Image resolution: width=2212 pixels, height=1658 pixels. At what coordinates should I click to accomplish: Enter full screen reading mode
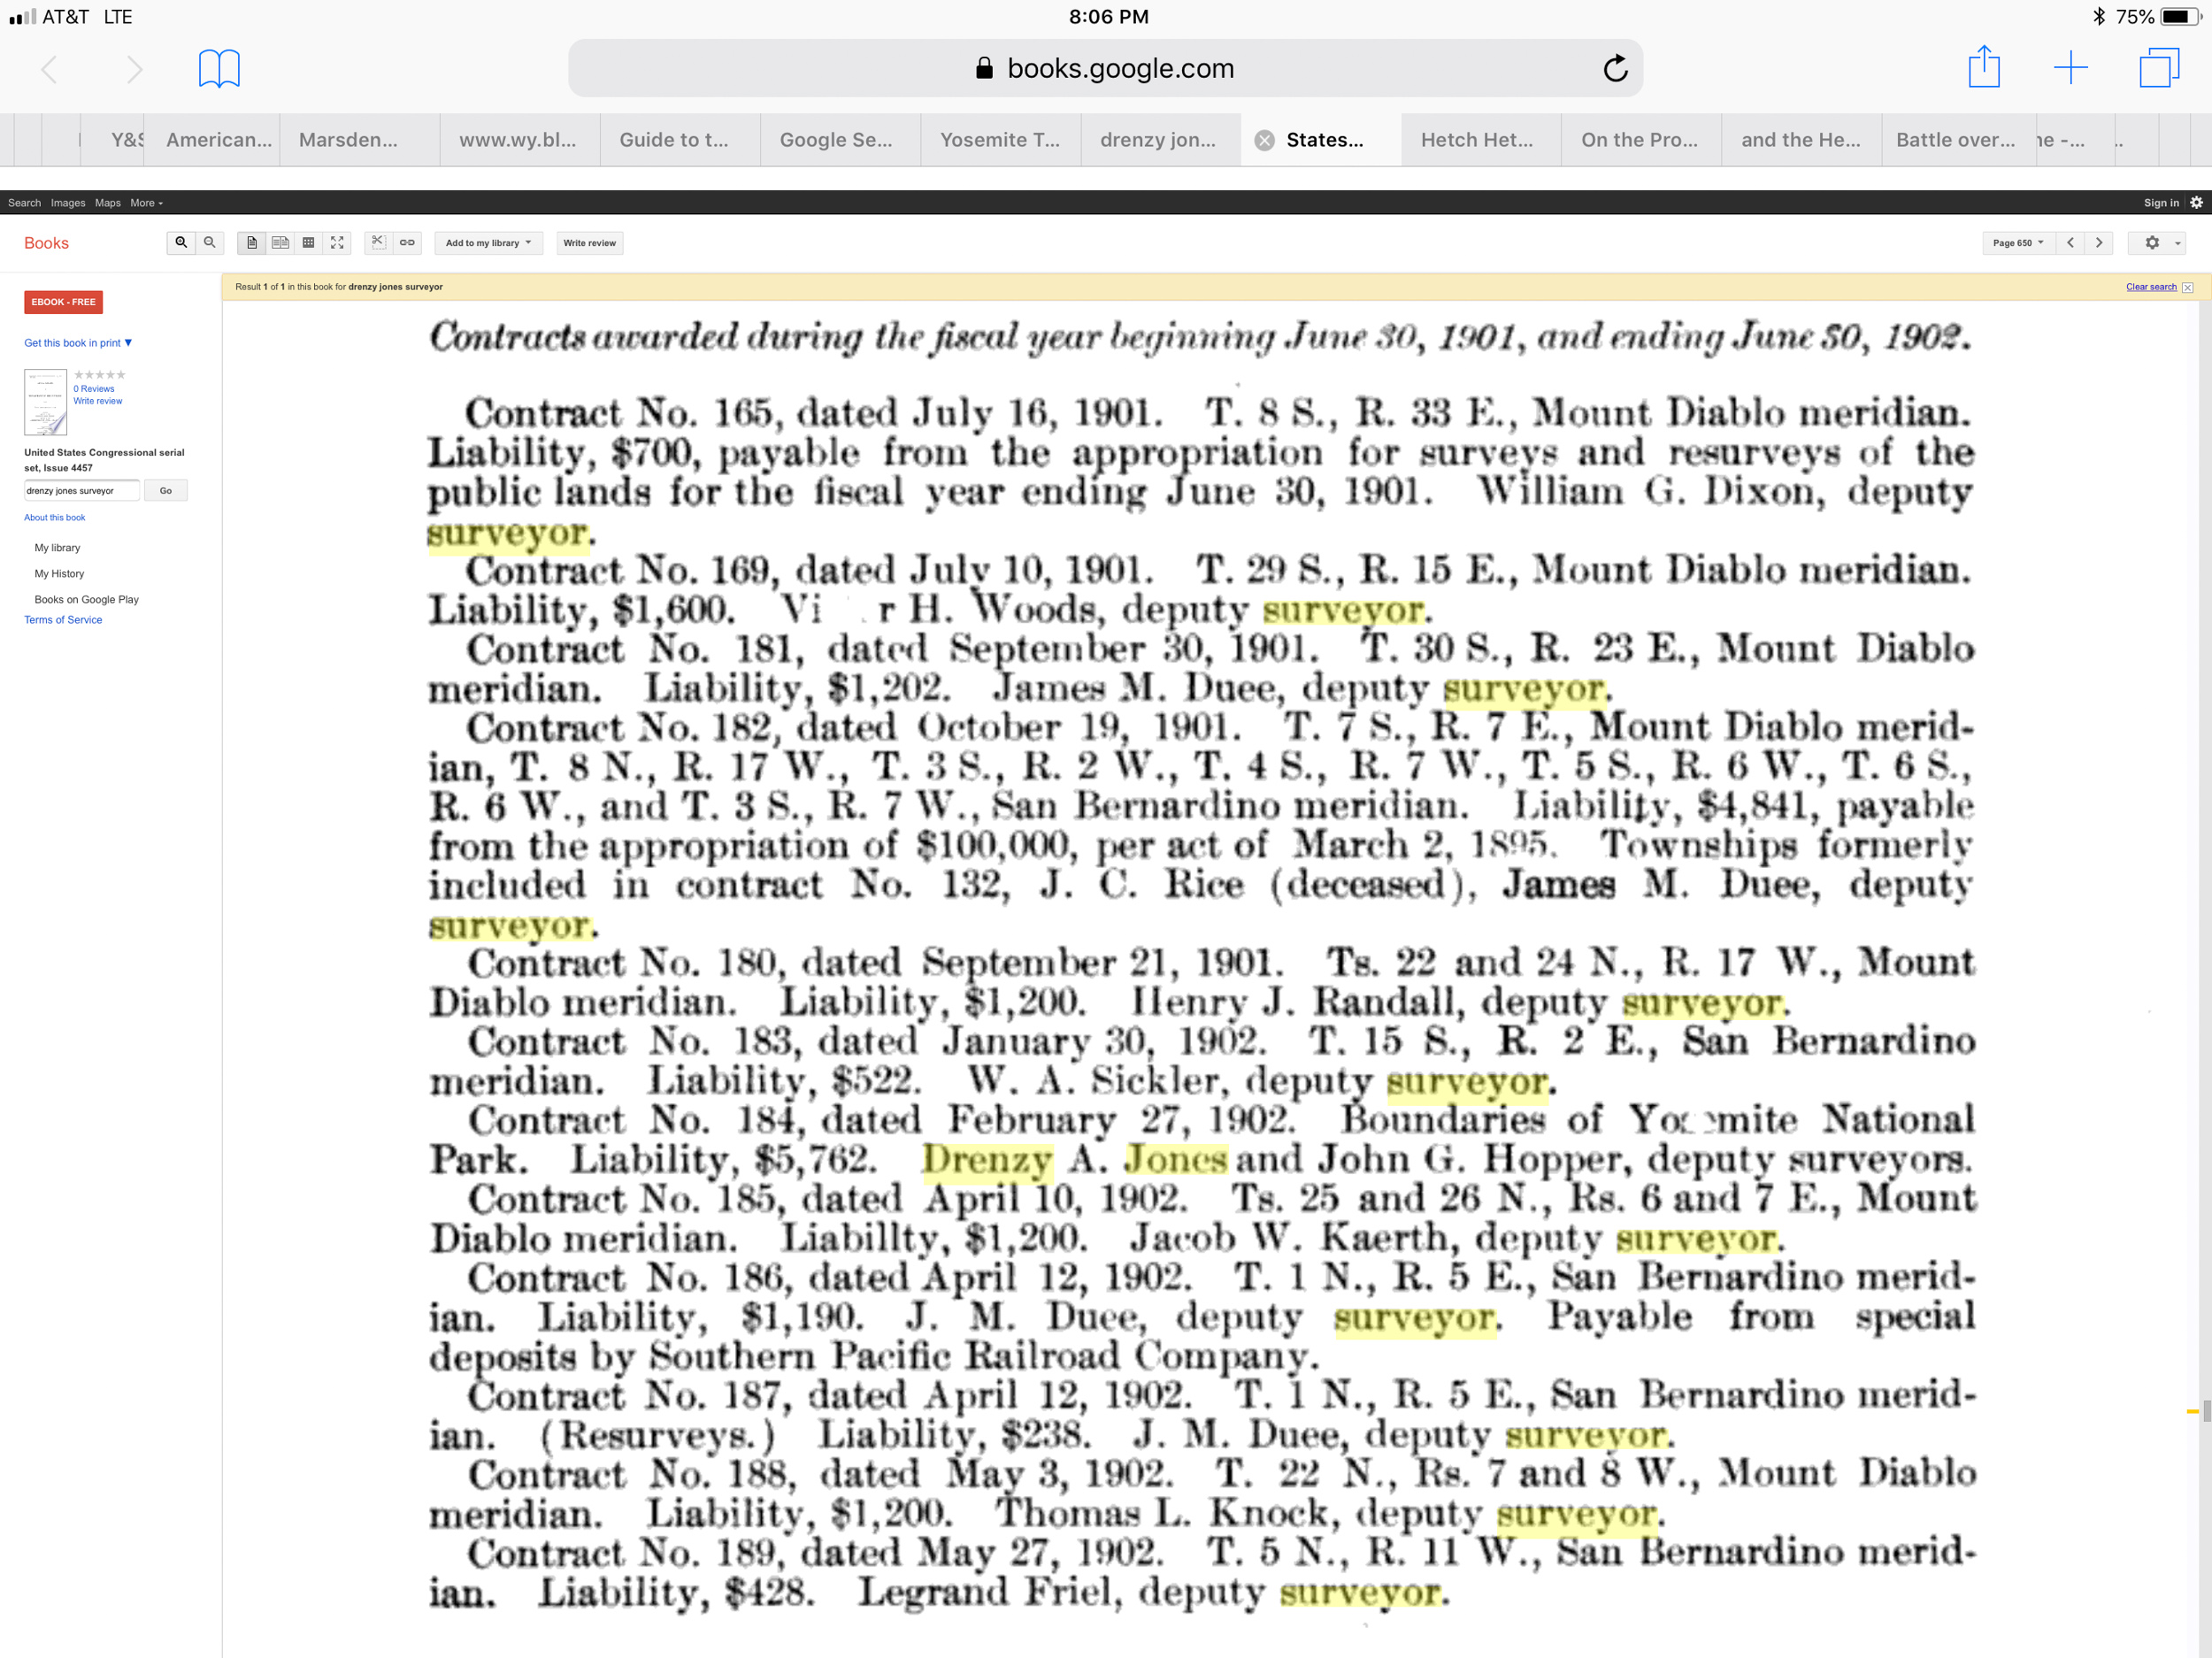tap(338, 243)
